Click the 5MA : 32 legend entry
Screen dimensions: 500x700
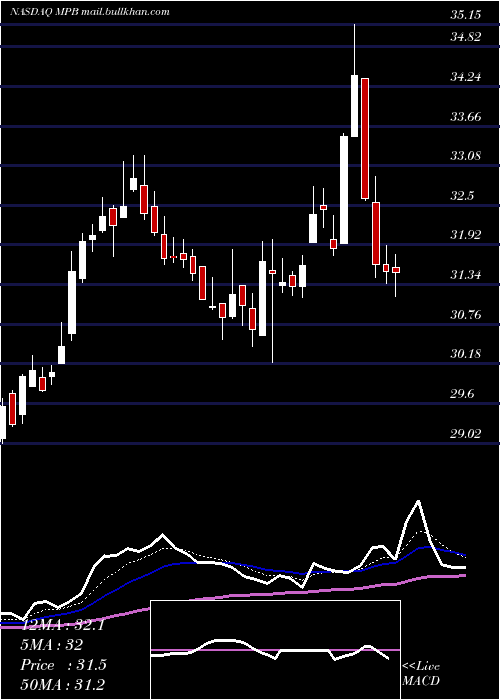[51, 645]
